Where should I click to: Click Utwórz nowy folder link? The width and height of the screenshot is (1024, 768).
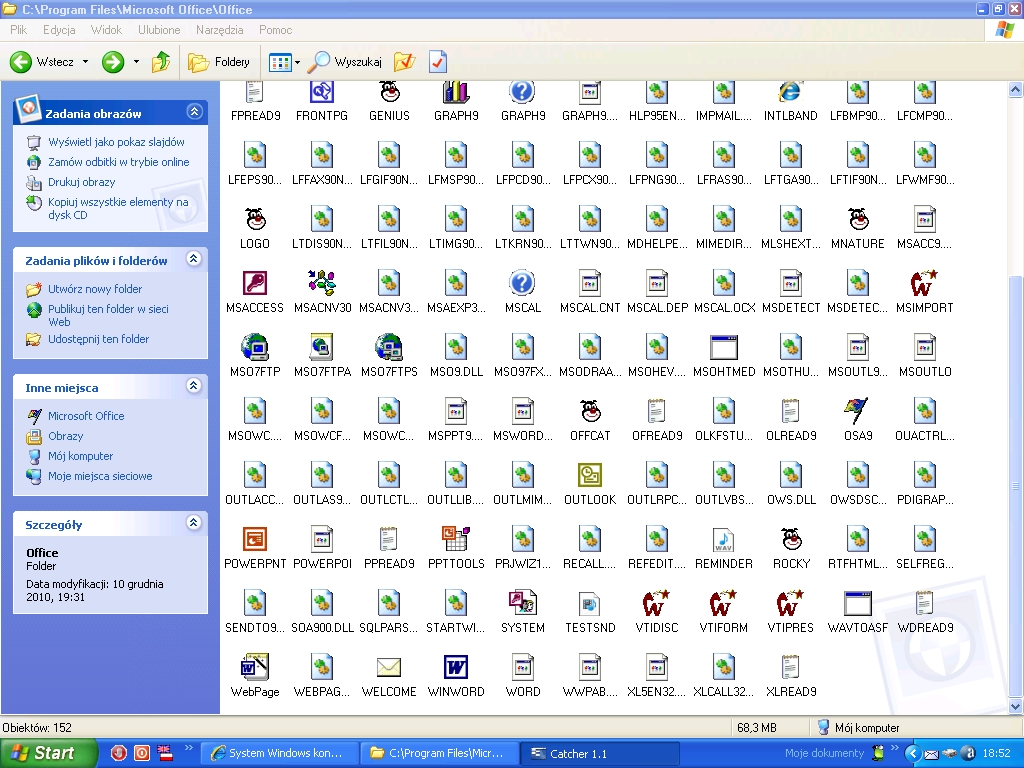coord(95,289)
